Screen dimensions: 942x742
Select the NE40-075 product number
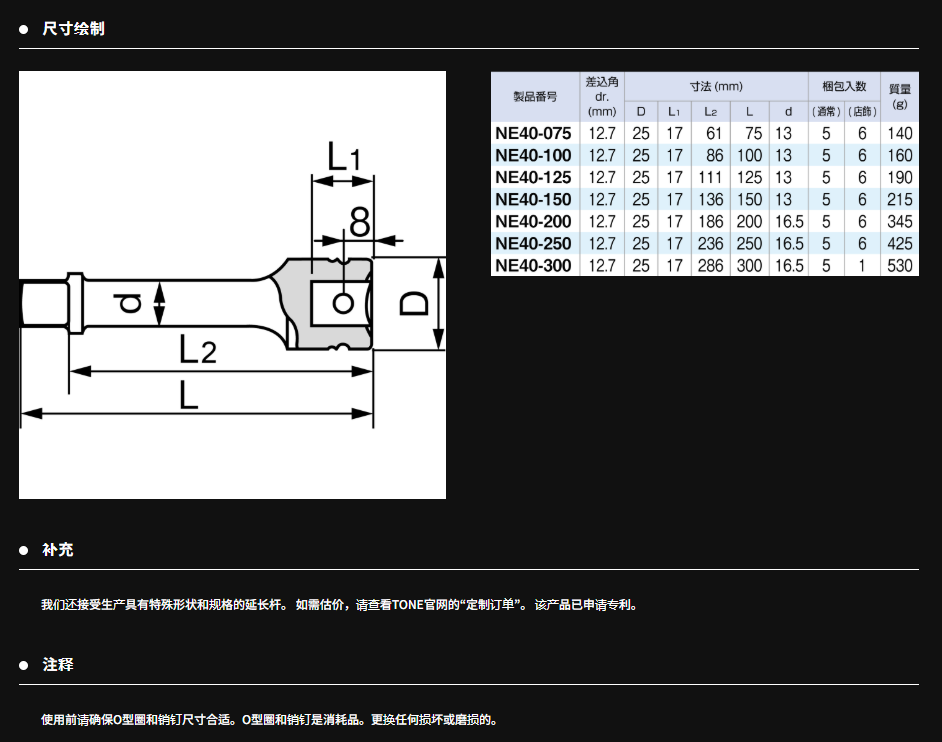[x=533, y=133]
